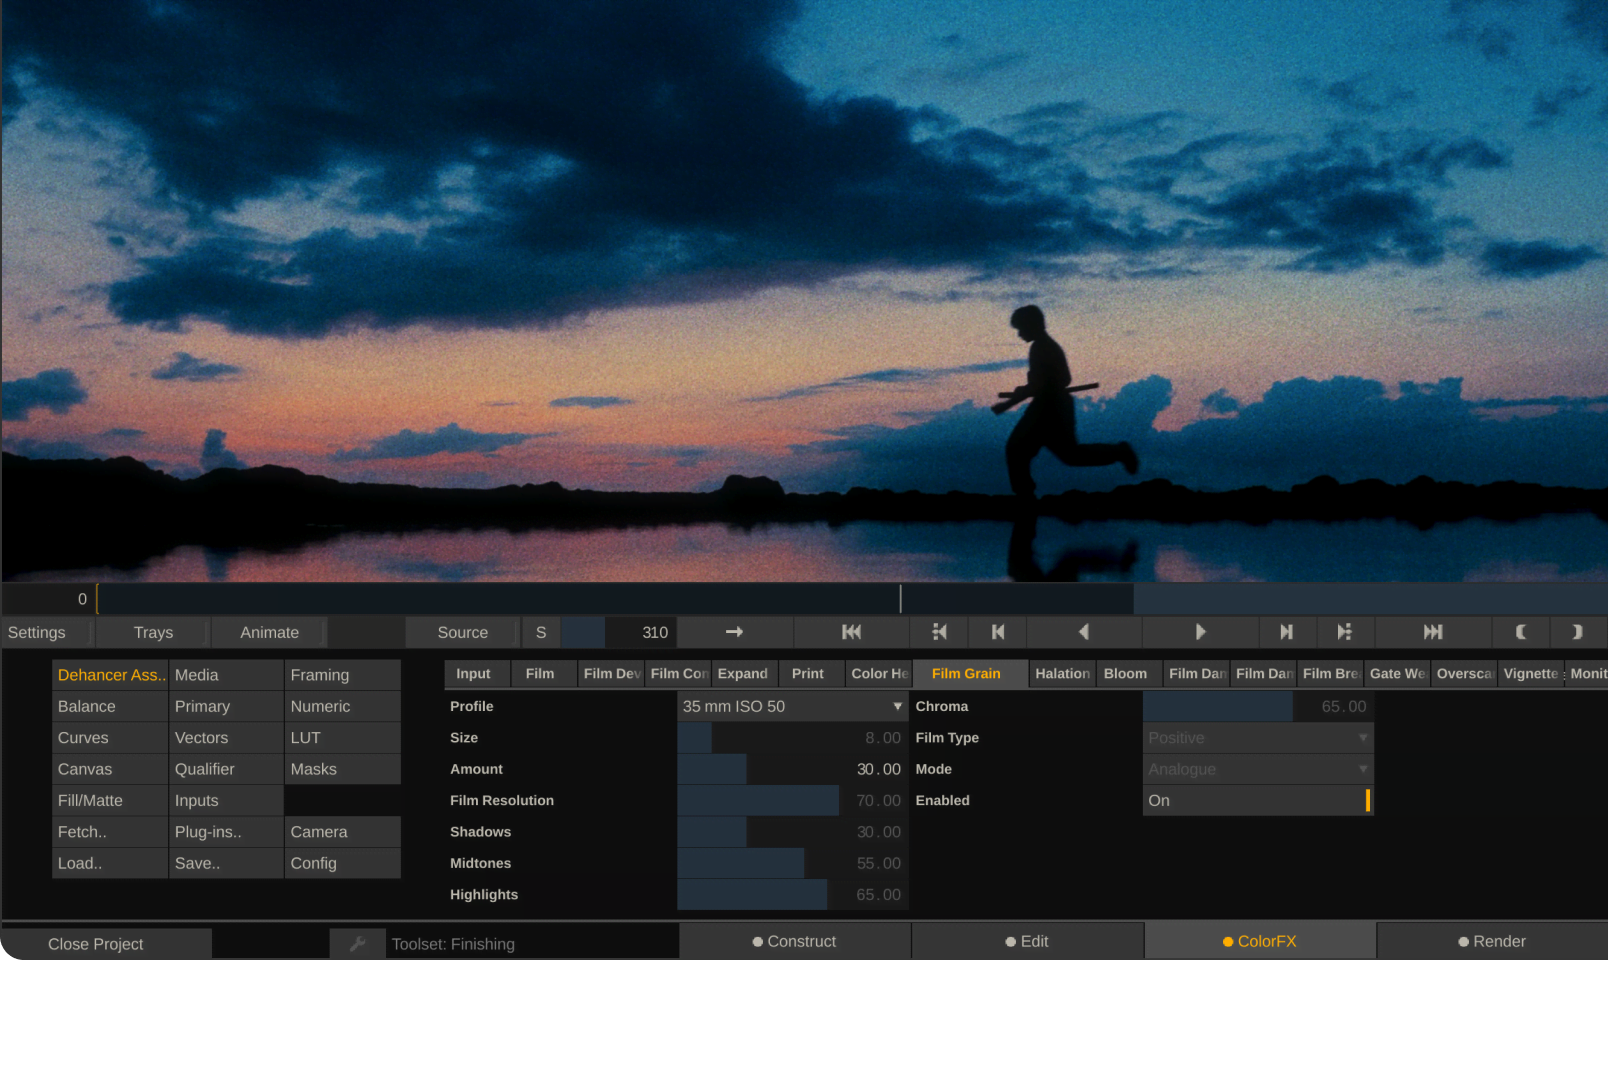Open the Qualifier controls
Screen dimensions: 1608x1080
(x=226, y=769)
